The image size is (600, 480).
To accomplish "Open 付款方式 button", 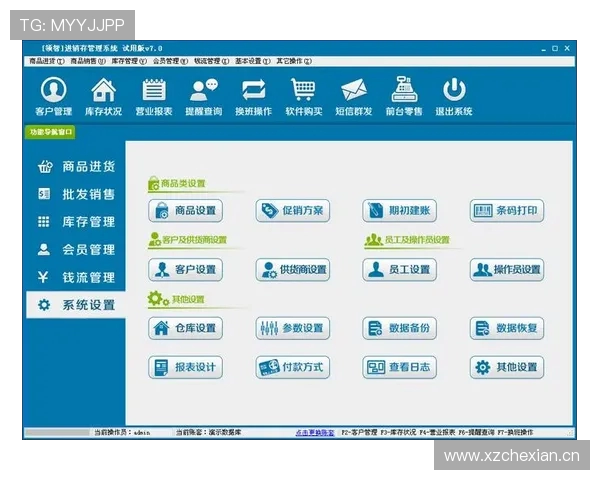I will tap(293, 367).
